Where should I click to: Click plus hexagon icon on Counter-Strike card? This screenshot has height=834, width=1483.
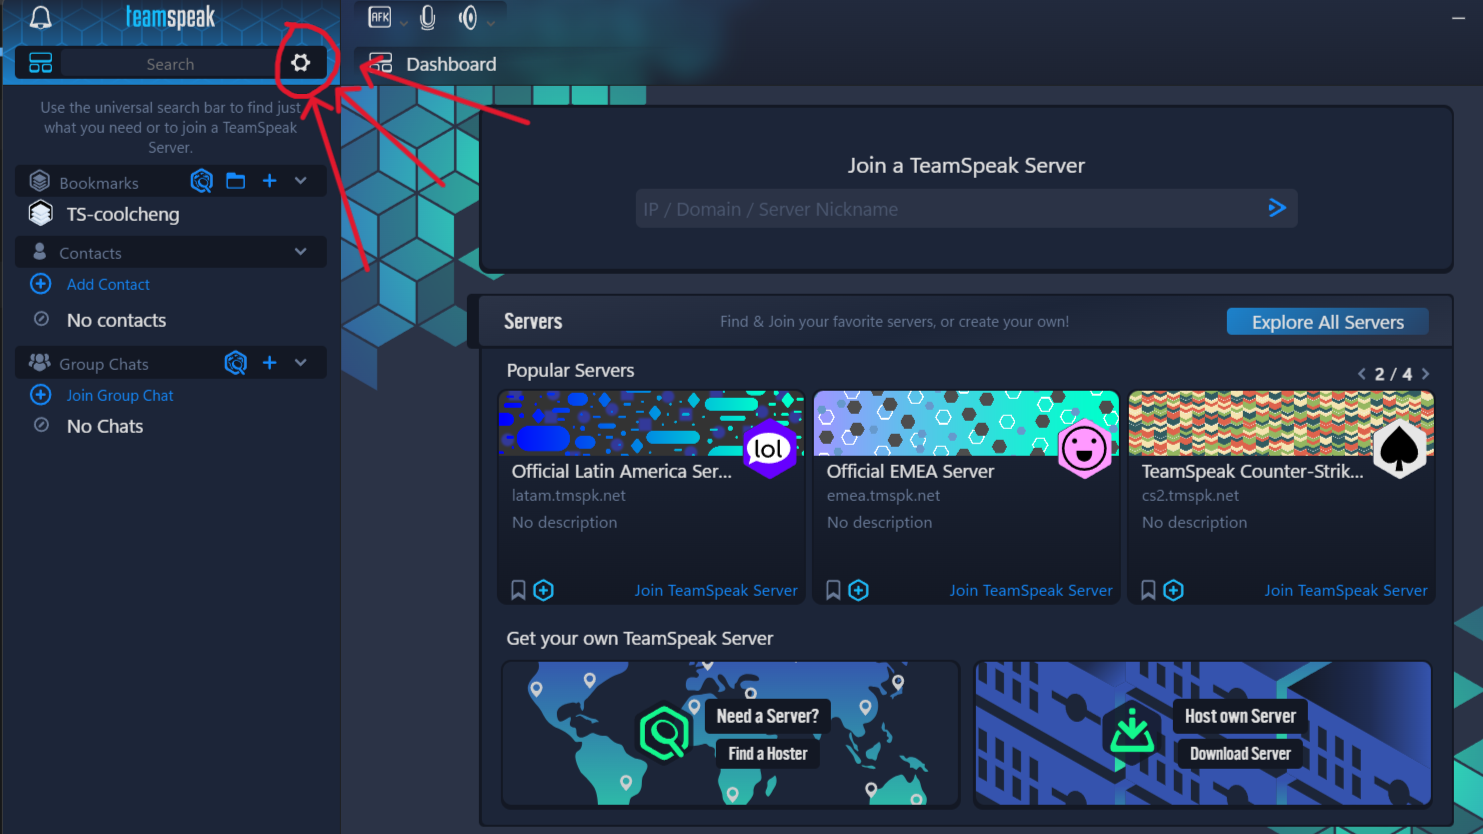point(1174,590)
